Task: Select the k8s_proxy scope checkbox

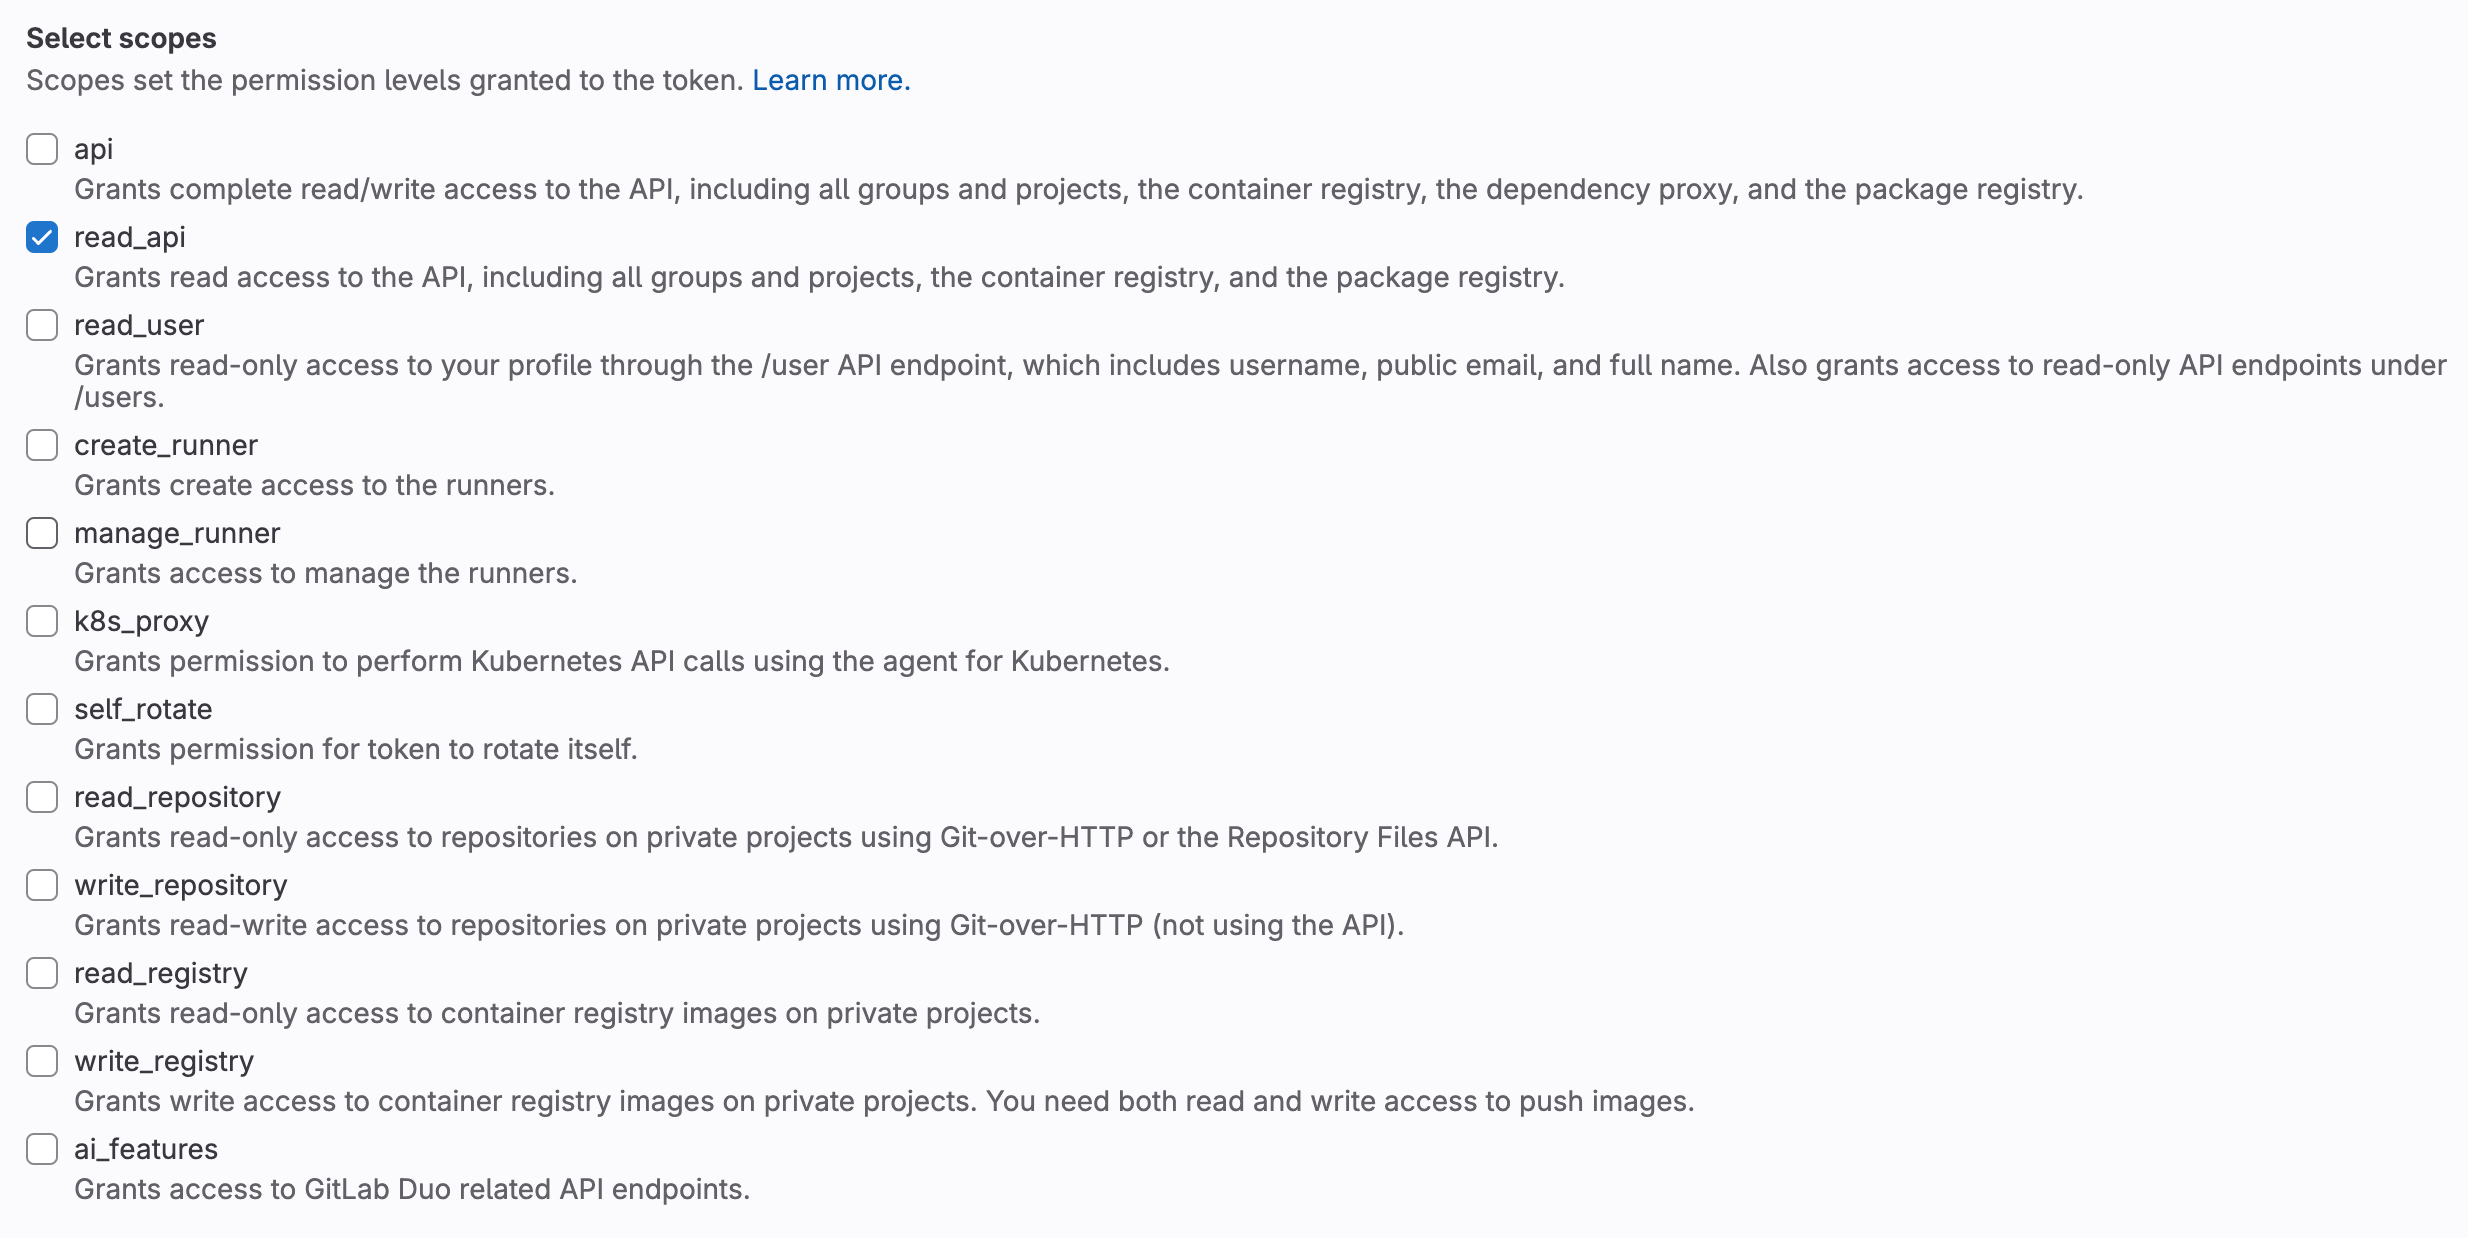Action: (x=42, y=621)
